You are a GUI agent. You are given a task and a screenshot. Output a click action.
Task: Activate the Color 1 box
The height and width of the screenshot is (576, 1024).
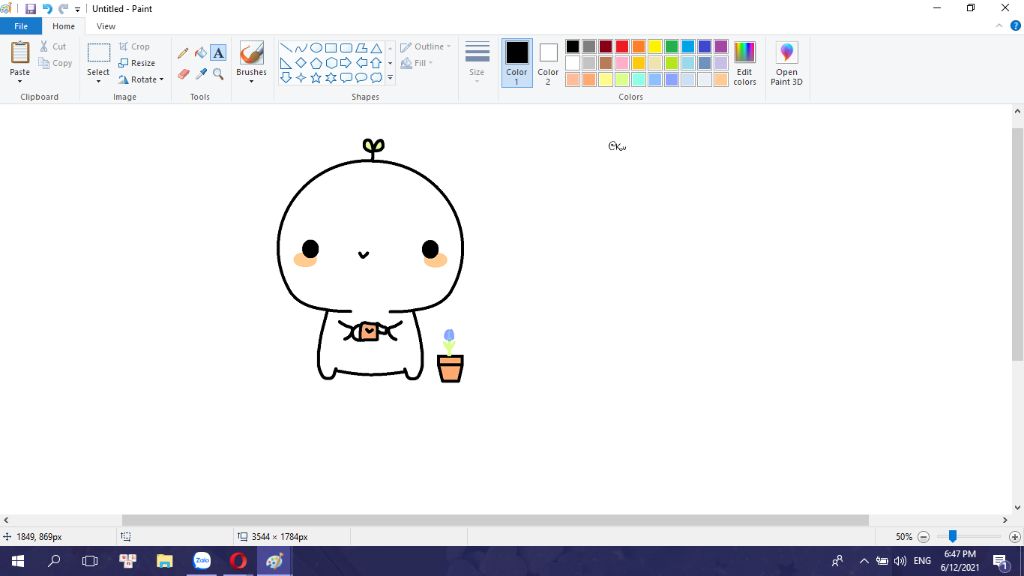point(517,63)
